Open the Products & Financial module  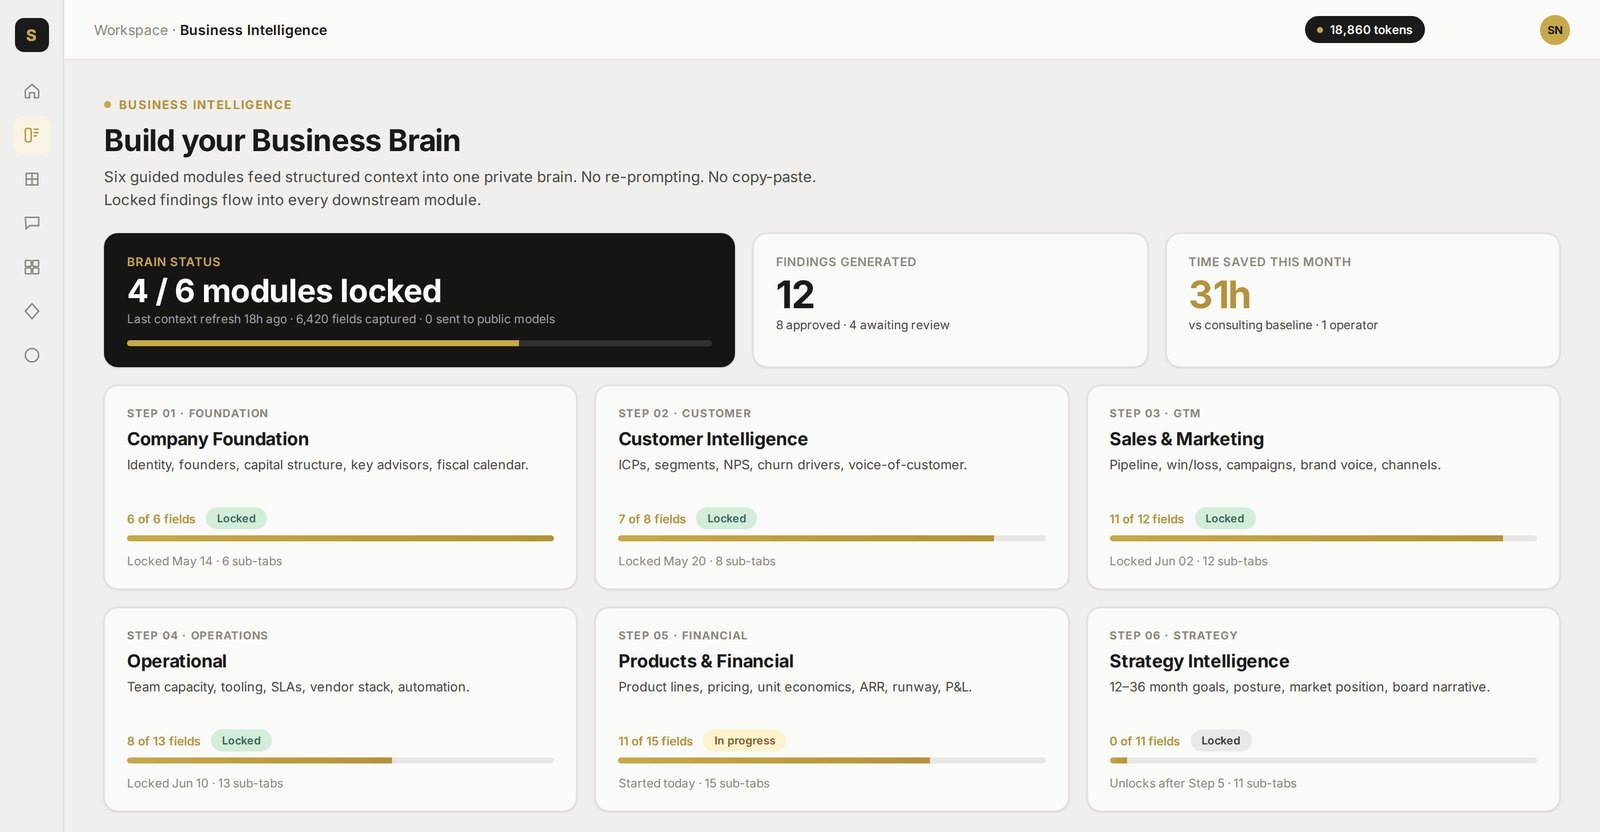[831, 709]
